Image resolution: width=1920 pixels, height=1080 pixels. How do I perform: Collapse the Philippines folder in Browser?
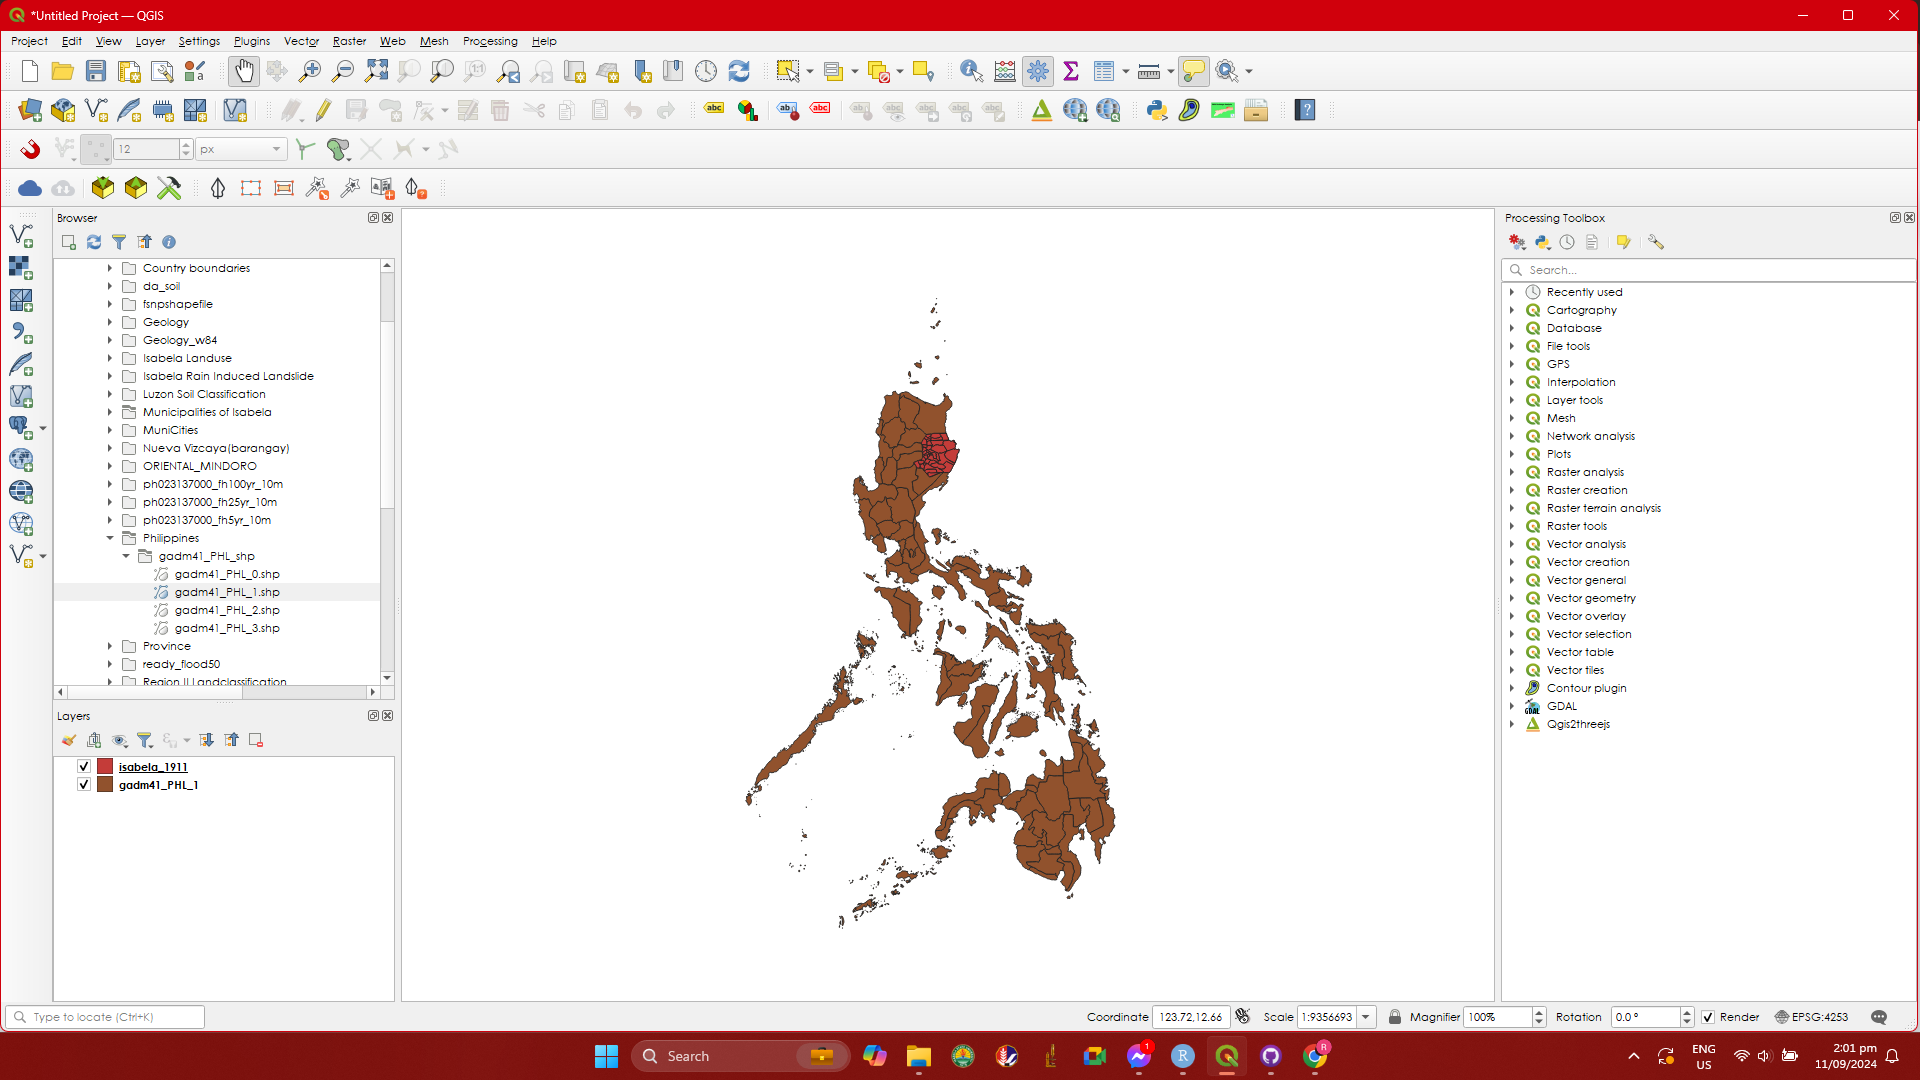click(x=110, y=538)
